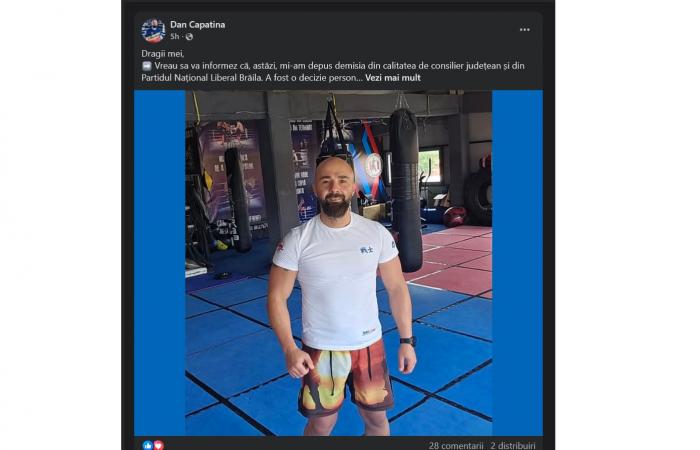Click the round logo banner behind the man
This screenshot has width=700, height=450.
373,166
